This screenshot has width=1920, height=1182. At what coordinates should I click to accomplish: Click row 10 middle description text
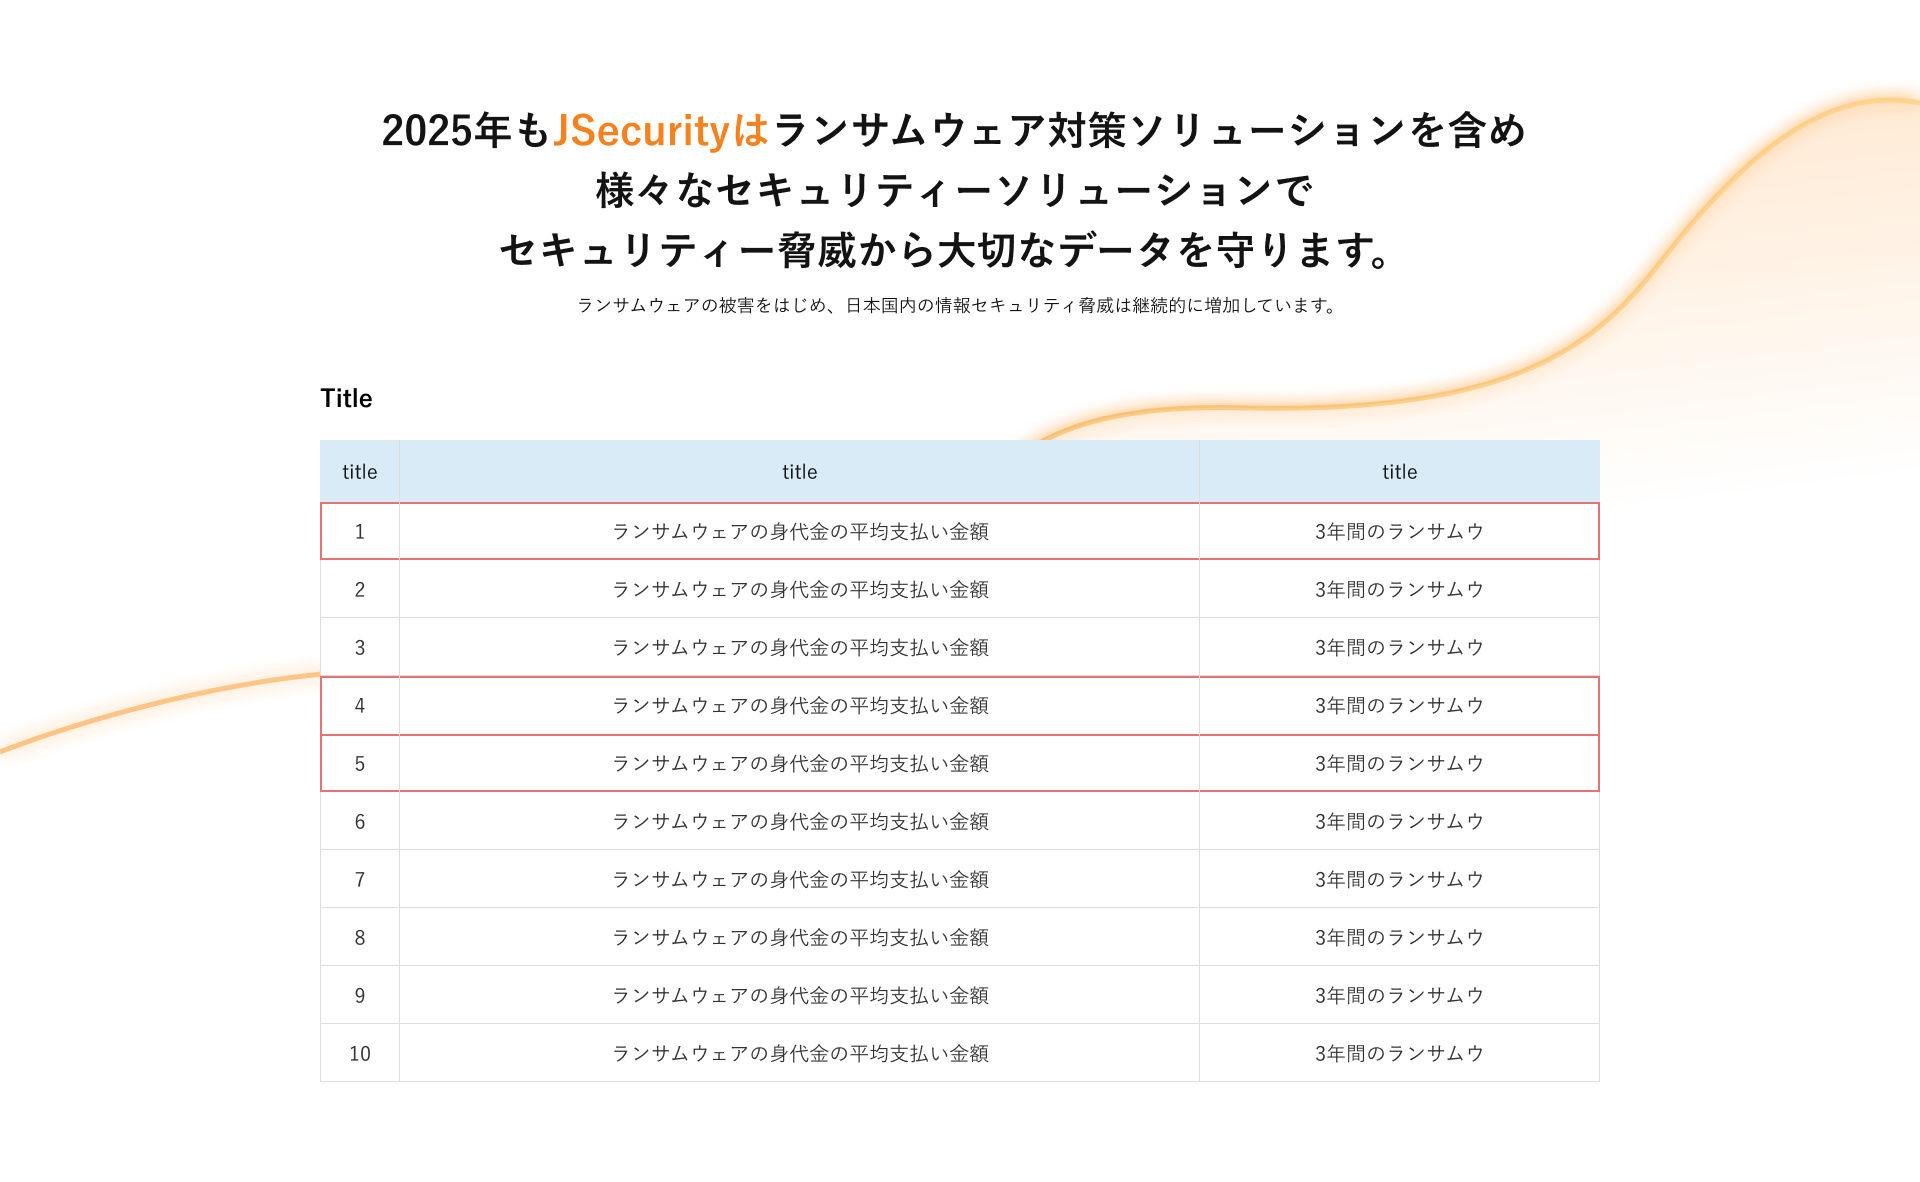(800, 1054)
